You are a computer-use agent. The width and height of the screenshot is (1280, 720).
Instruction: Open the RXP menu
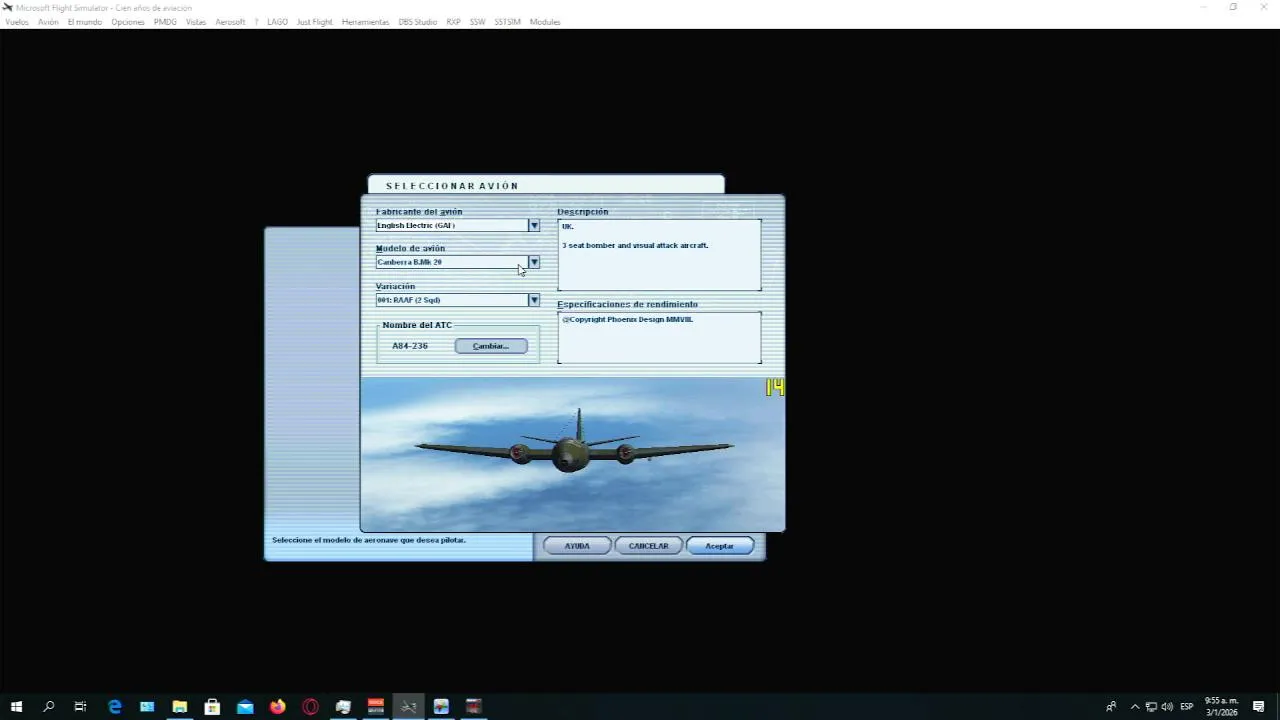pos(454,22)
